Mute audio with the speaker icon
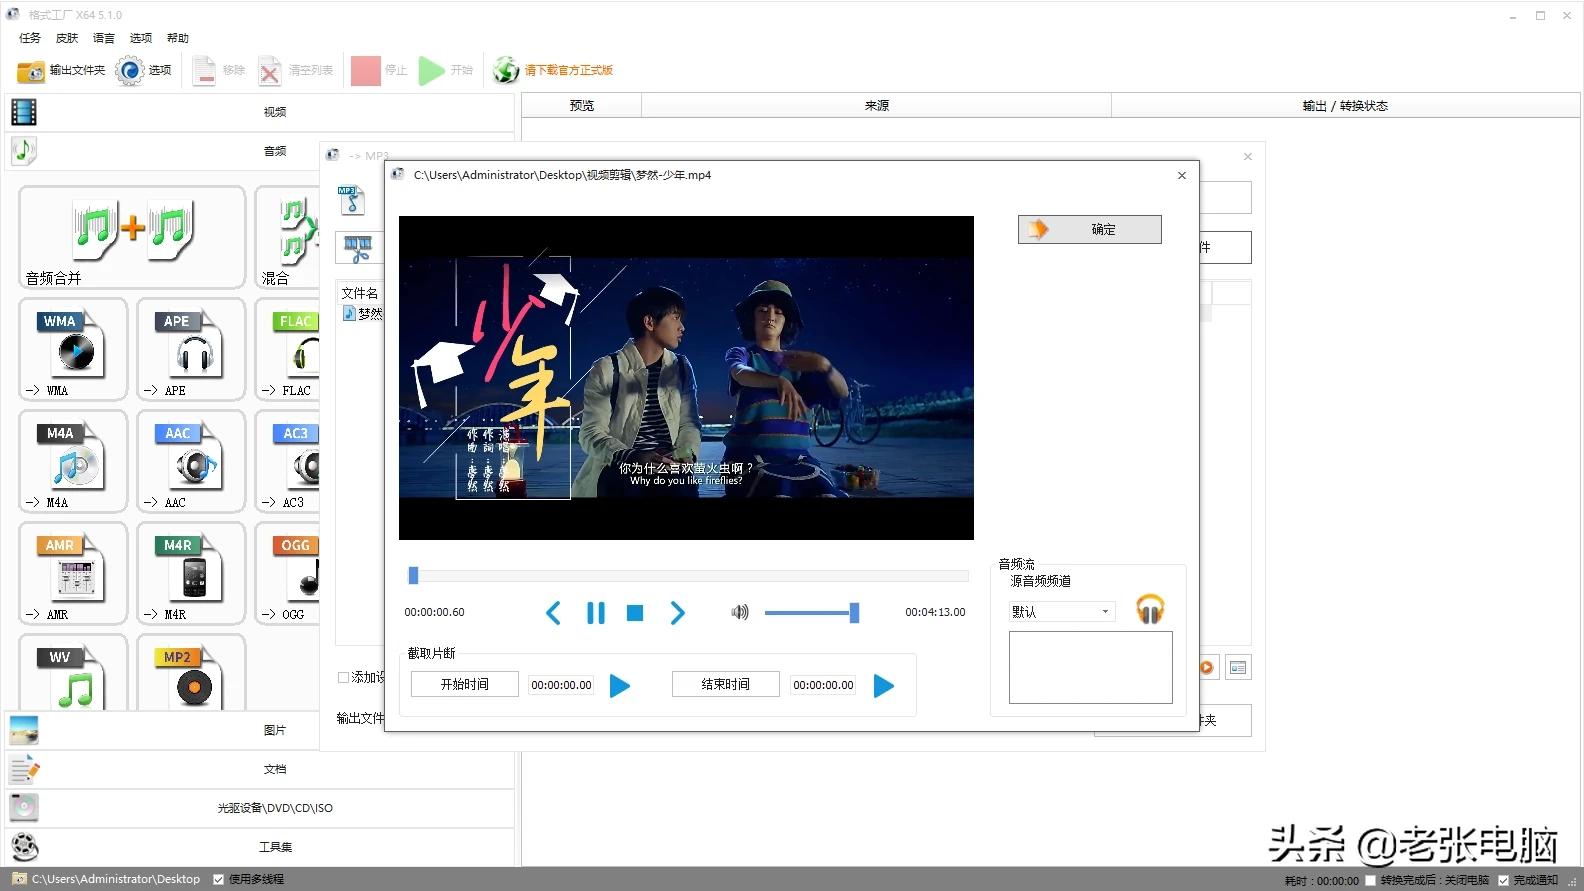 pos(740,612)
